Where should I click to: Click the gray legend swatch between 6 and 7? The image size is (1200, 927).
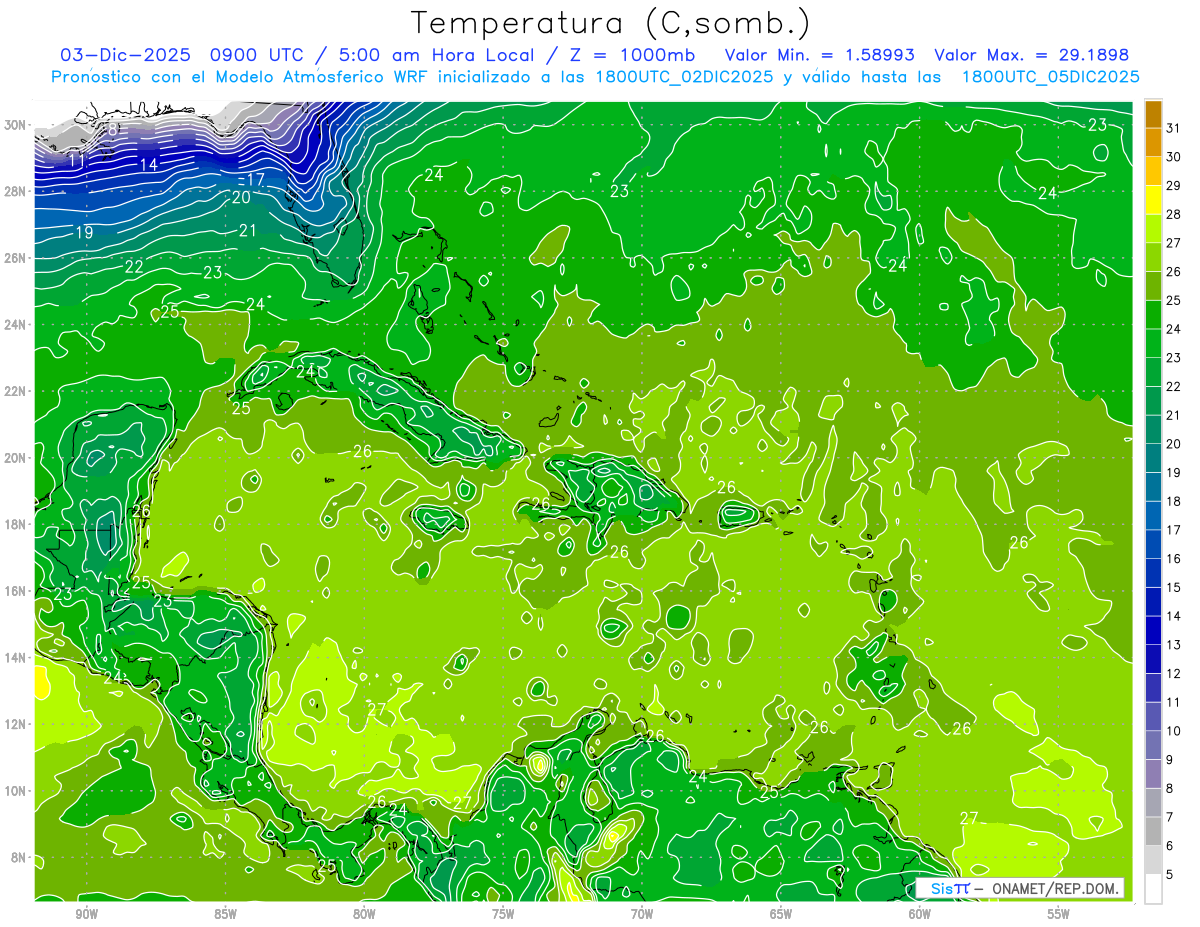[1153, 832]
